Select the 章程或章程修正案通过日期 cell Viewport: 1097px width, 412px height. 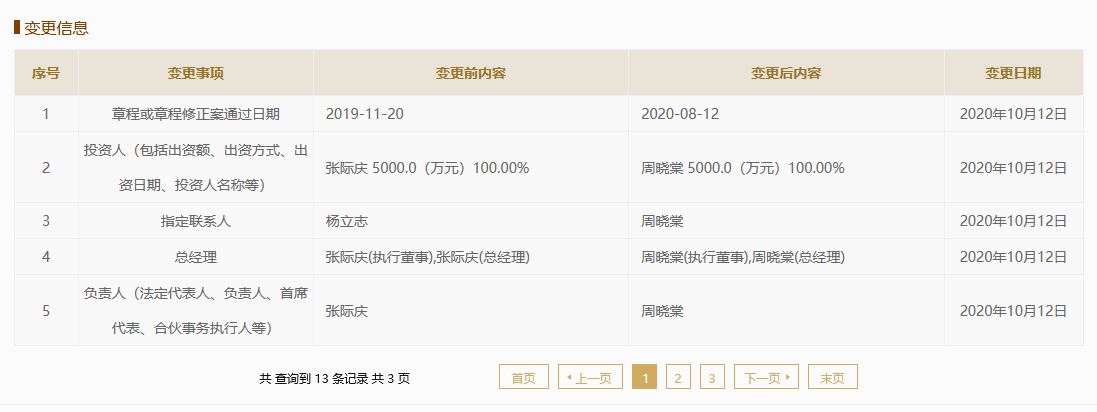click(196, 114)
